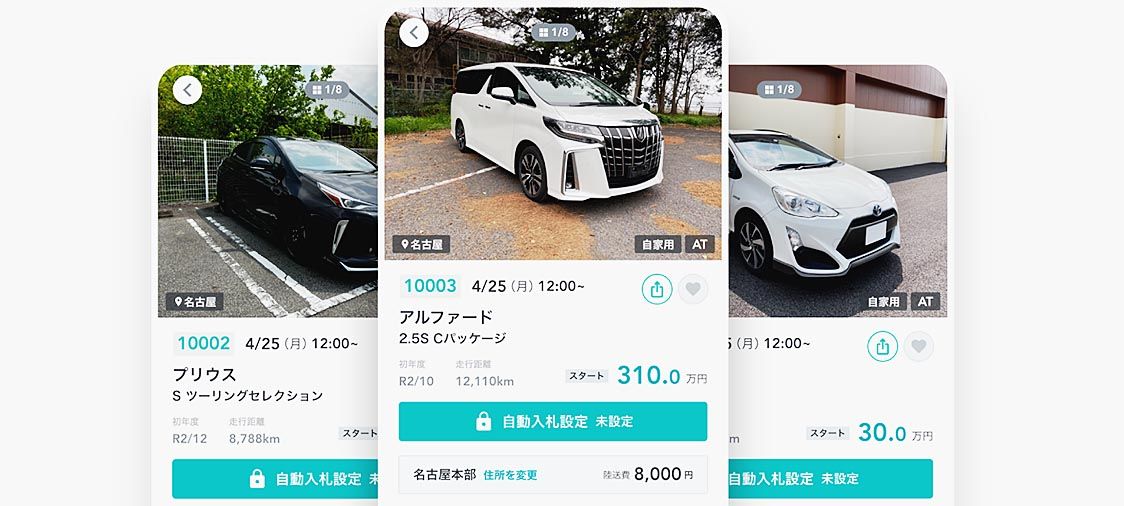
Task: Set auto bid 自動入札設定 for Alphard
Action: coord(553,421)
